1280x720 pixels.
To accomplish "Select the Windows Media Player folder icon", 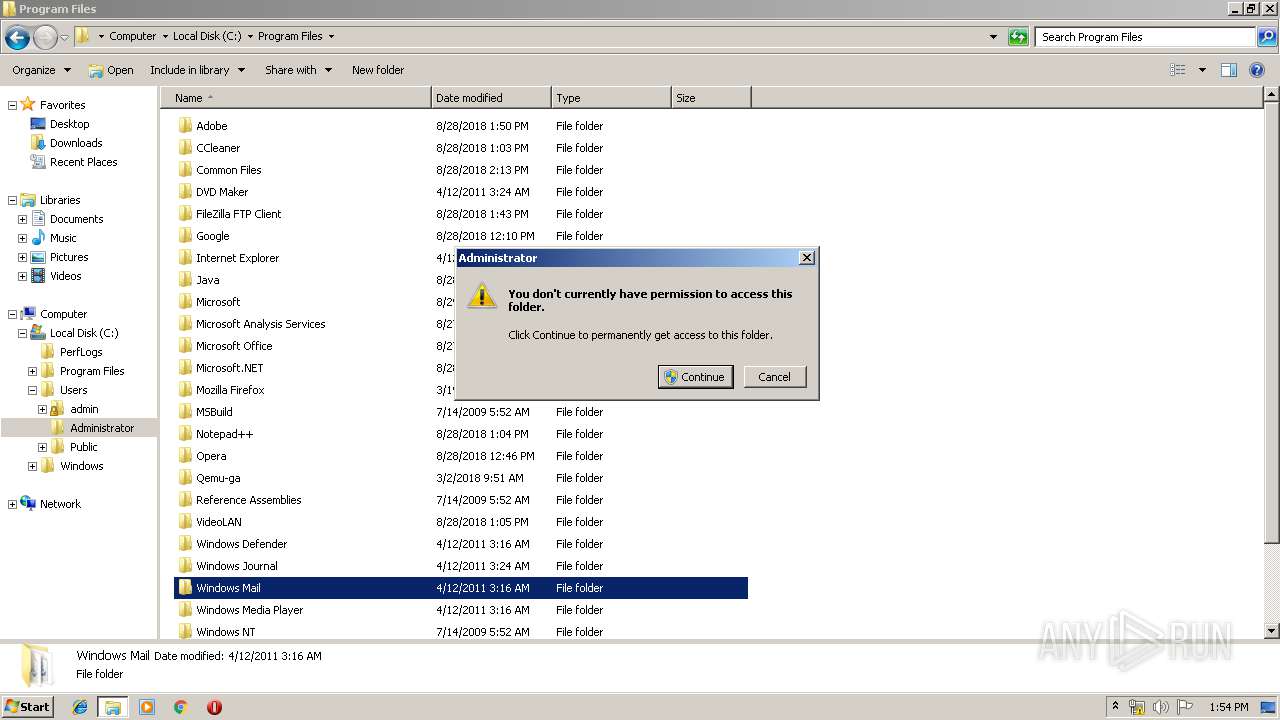I will click(185, 610).
